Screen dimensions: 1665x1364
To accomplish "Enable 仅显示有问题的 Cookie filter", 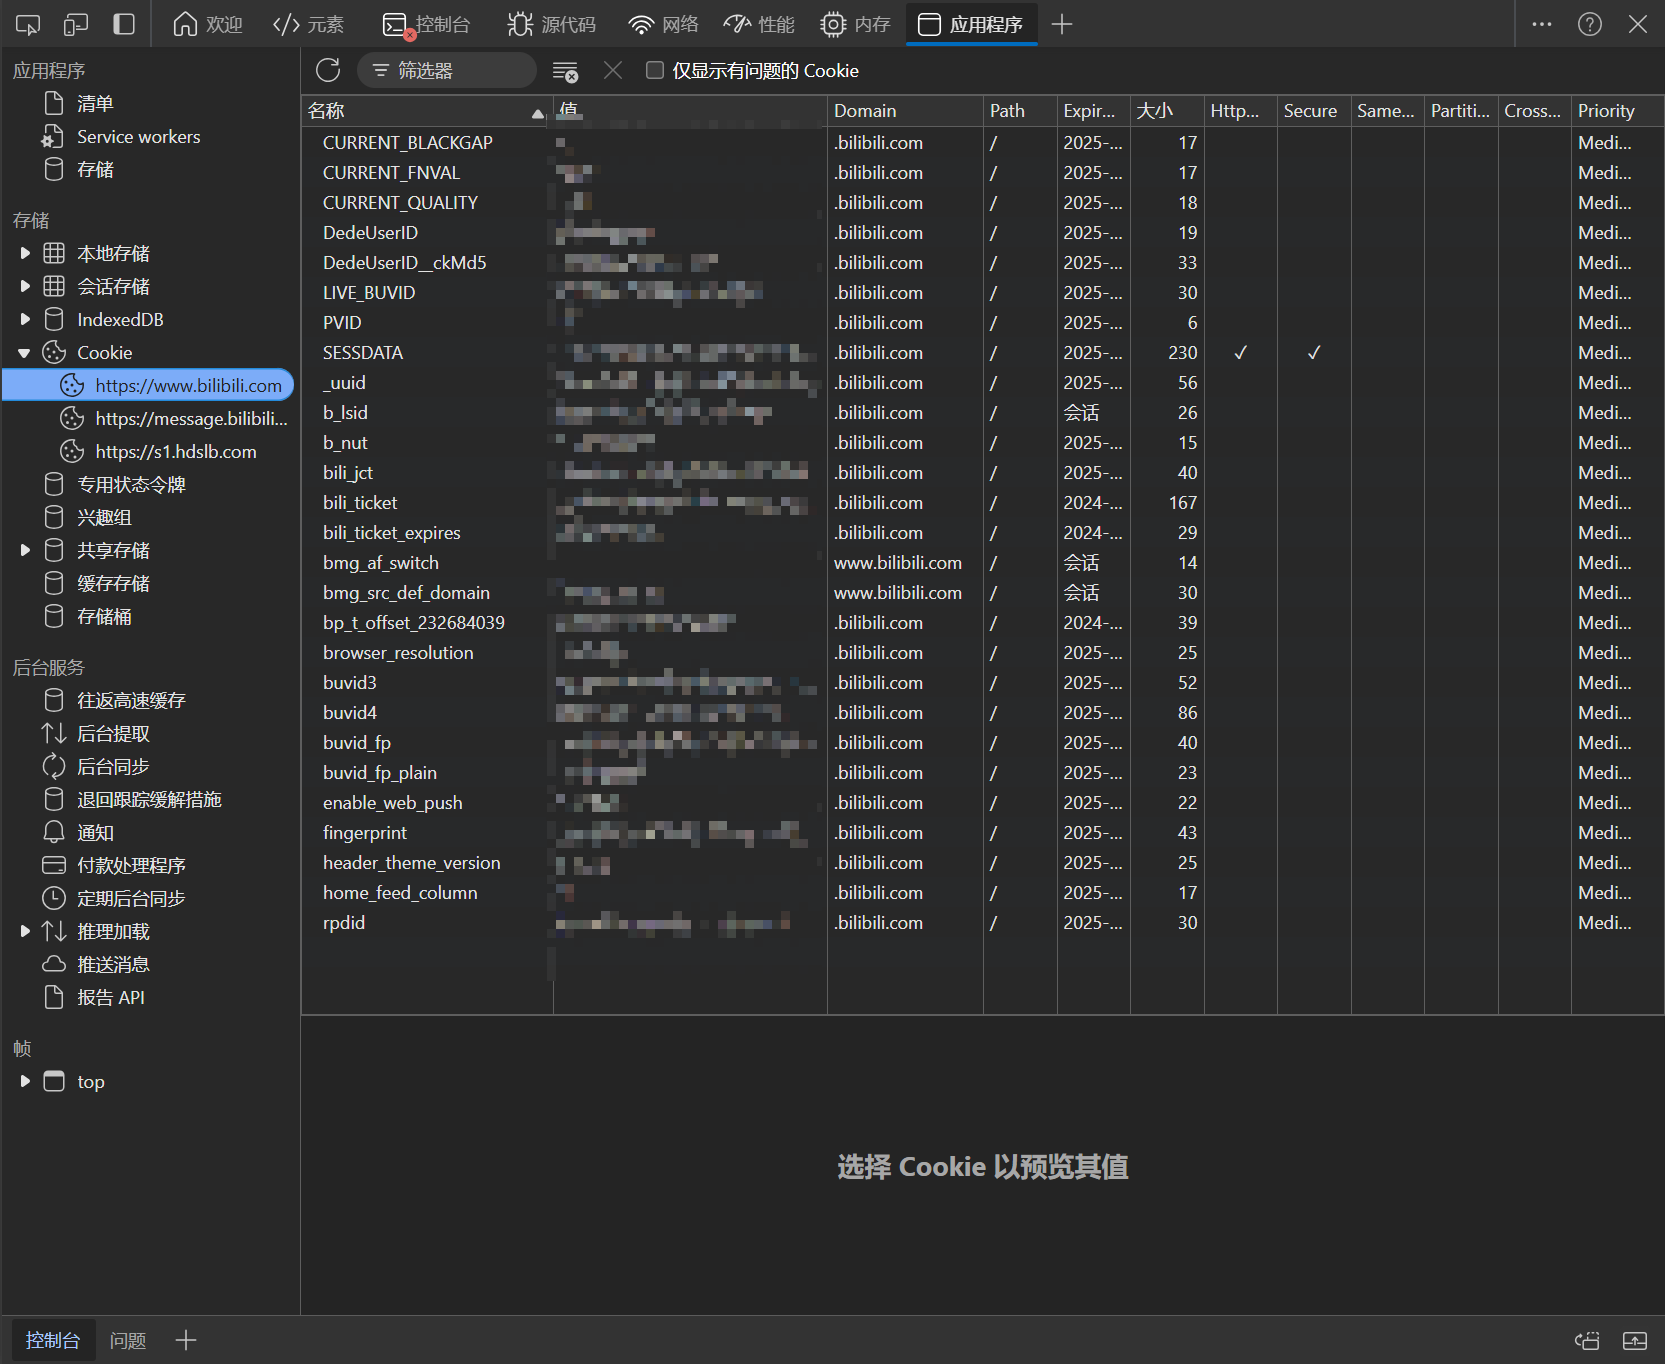I will click(654, 70).
